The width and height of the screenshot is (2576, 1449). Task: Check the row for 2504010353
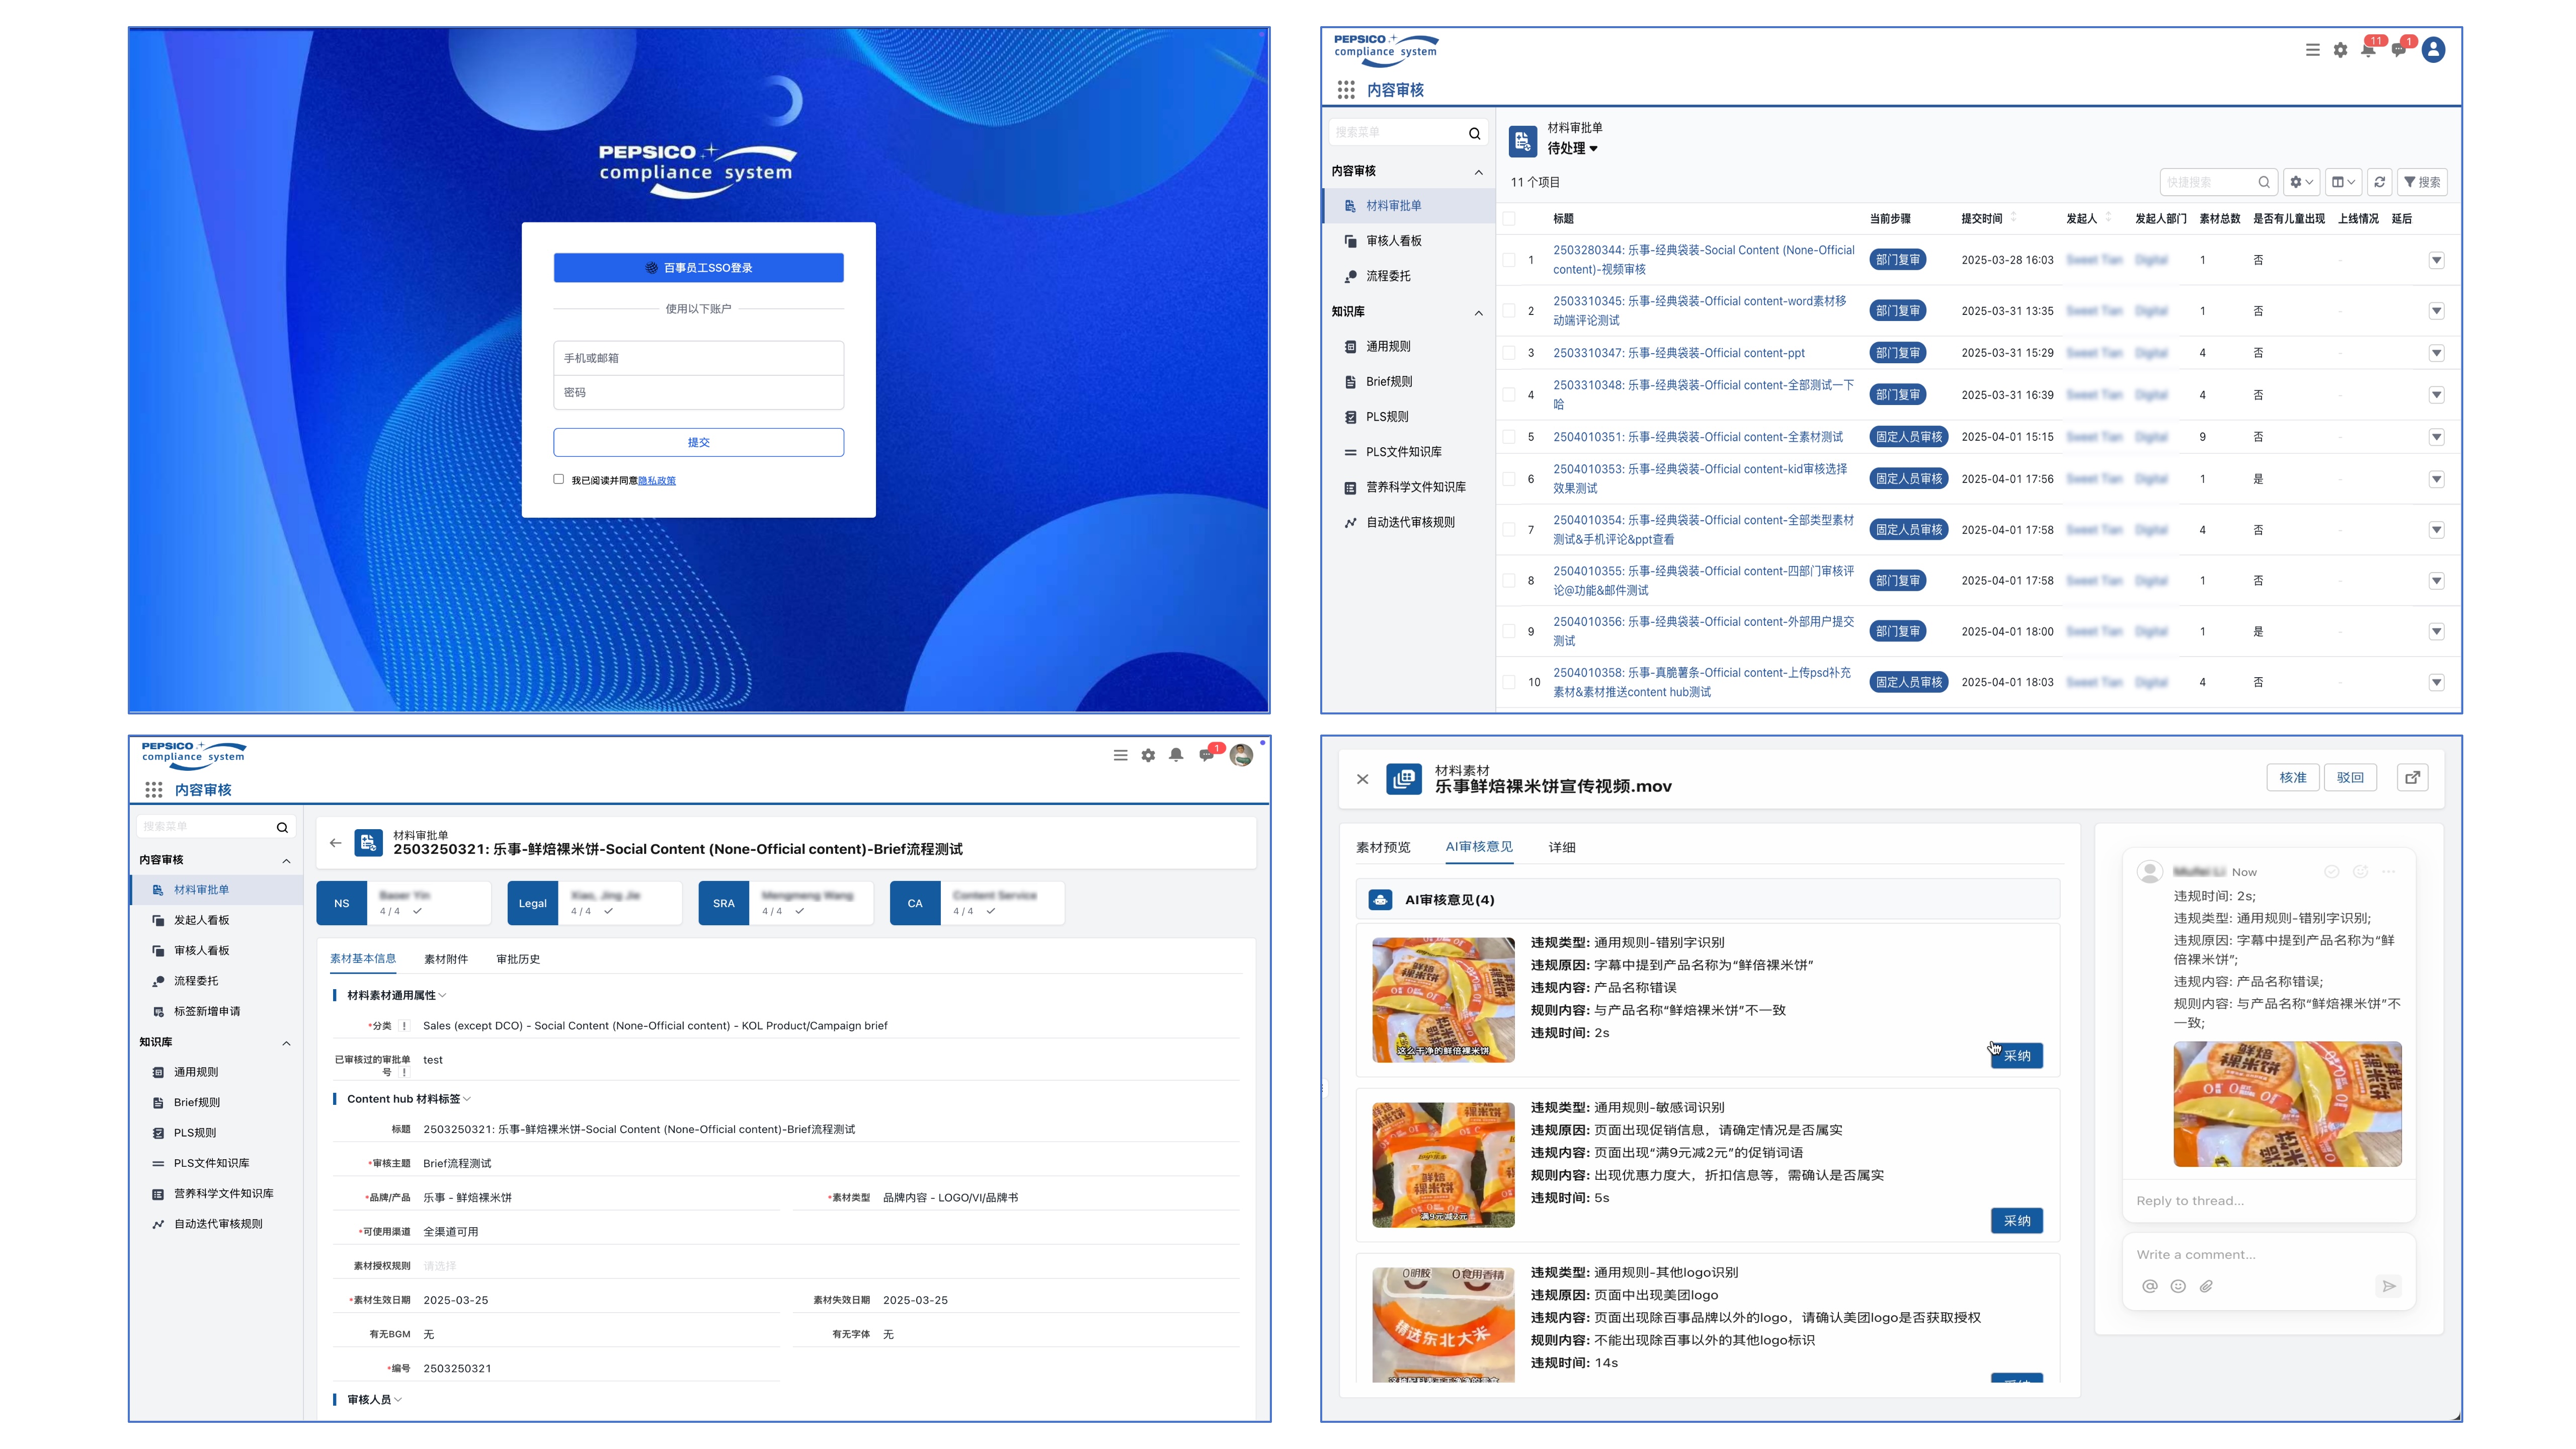(1509, 479)
